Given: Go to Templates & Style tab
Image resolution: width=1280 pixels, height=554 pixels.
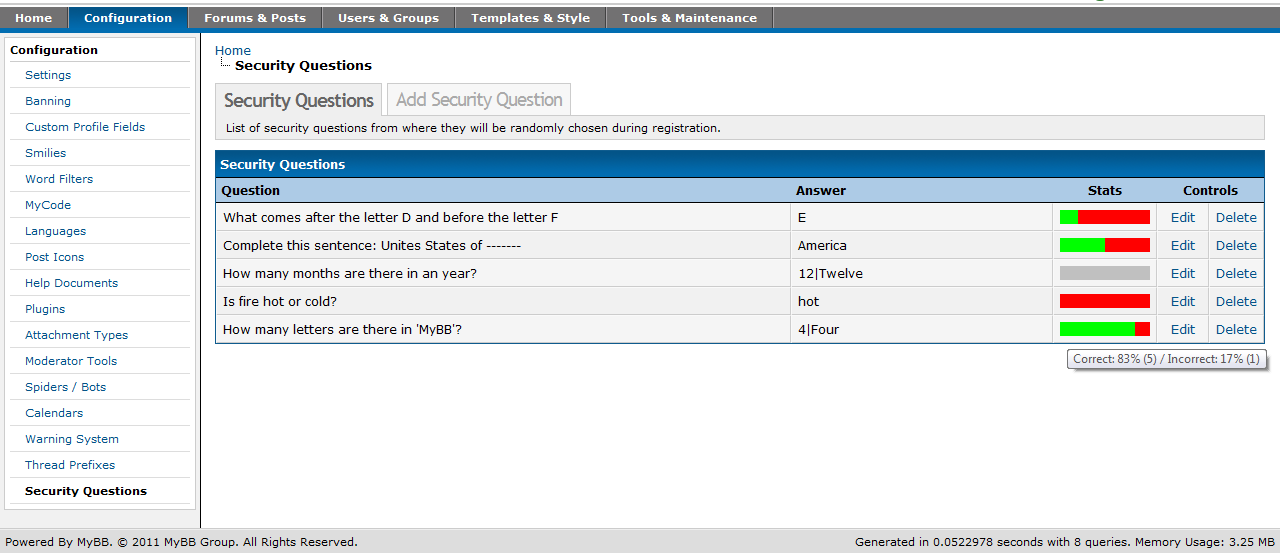Looking at the screenshot, I should (x=530, y=18).
